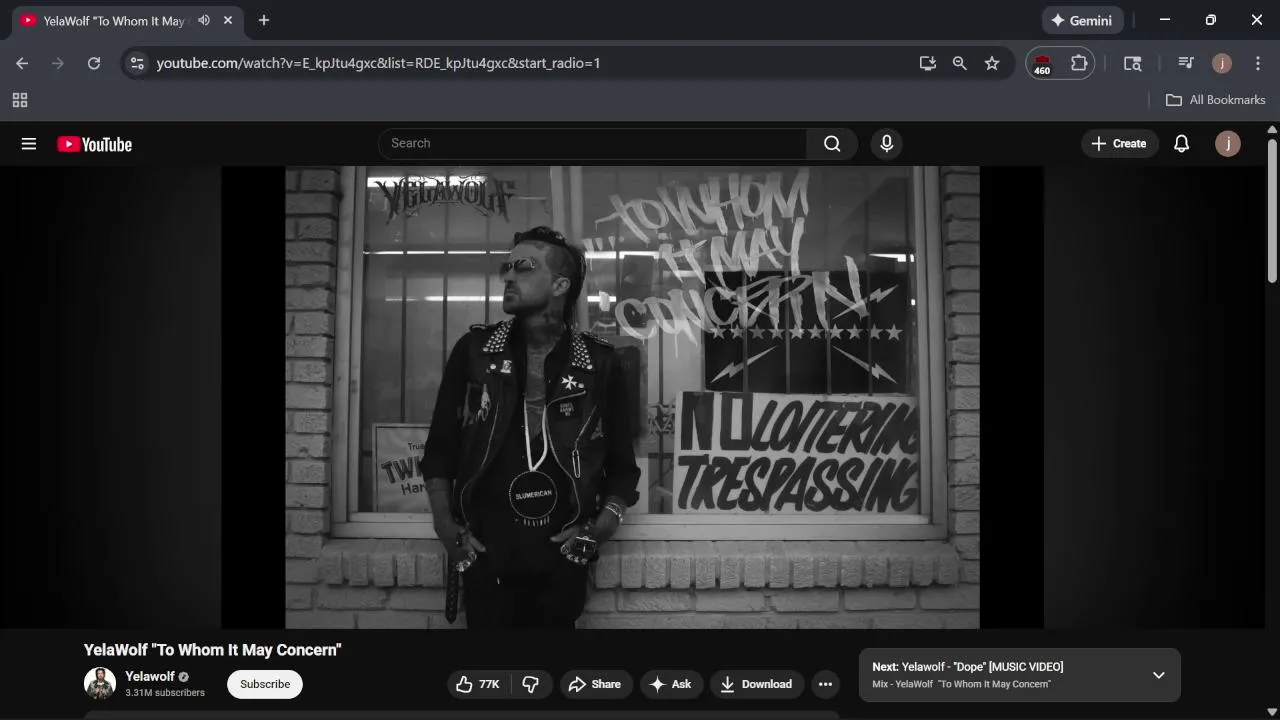Viewport: 1280px width, 720px height.
Task: Open a new browser tab
Action: click(x=264, y=20)
